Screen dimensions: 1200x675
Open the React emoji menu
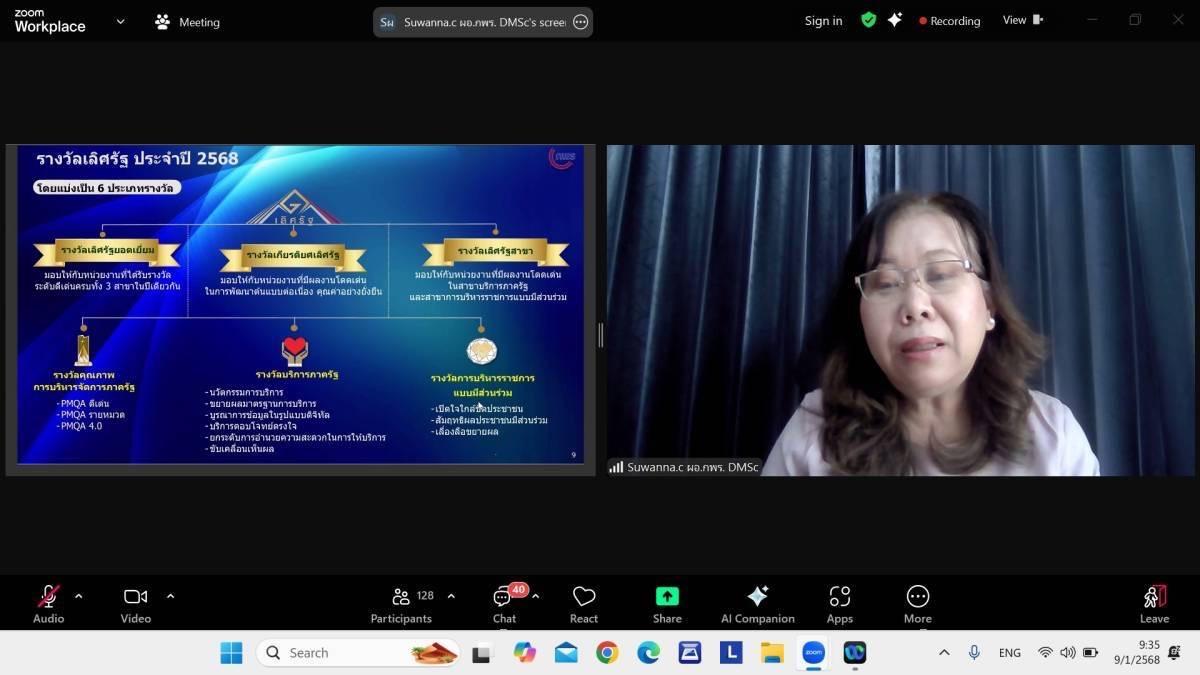pyautogui.click(x=584, y=604)
